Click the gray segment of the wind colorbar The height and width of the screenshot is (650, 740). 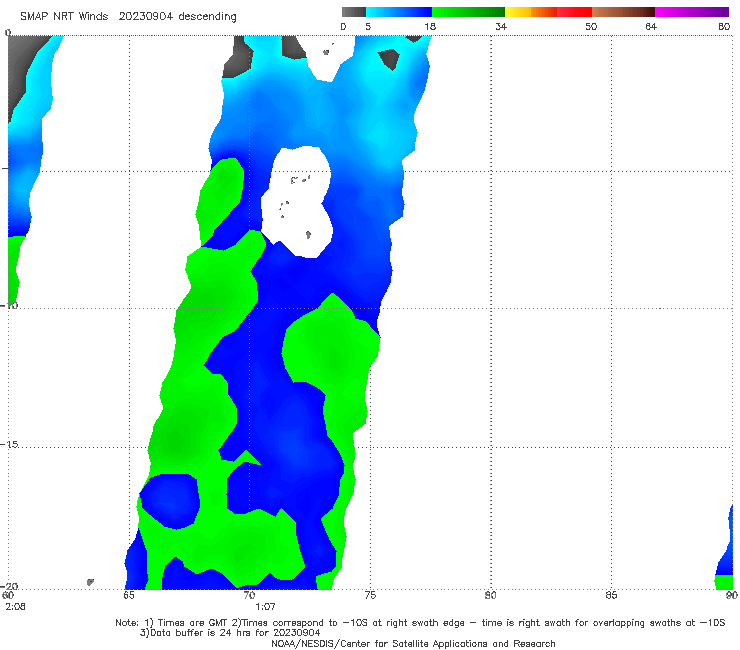(353, 12)
